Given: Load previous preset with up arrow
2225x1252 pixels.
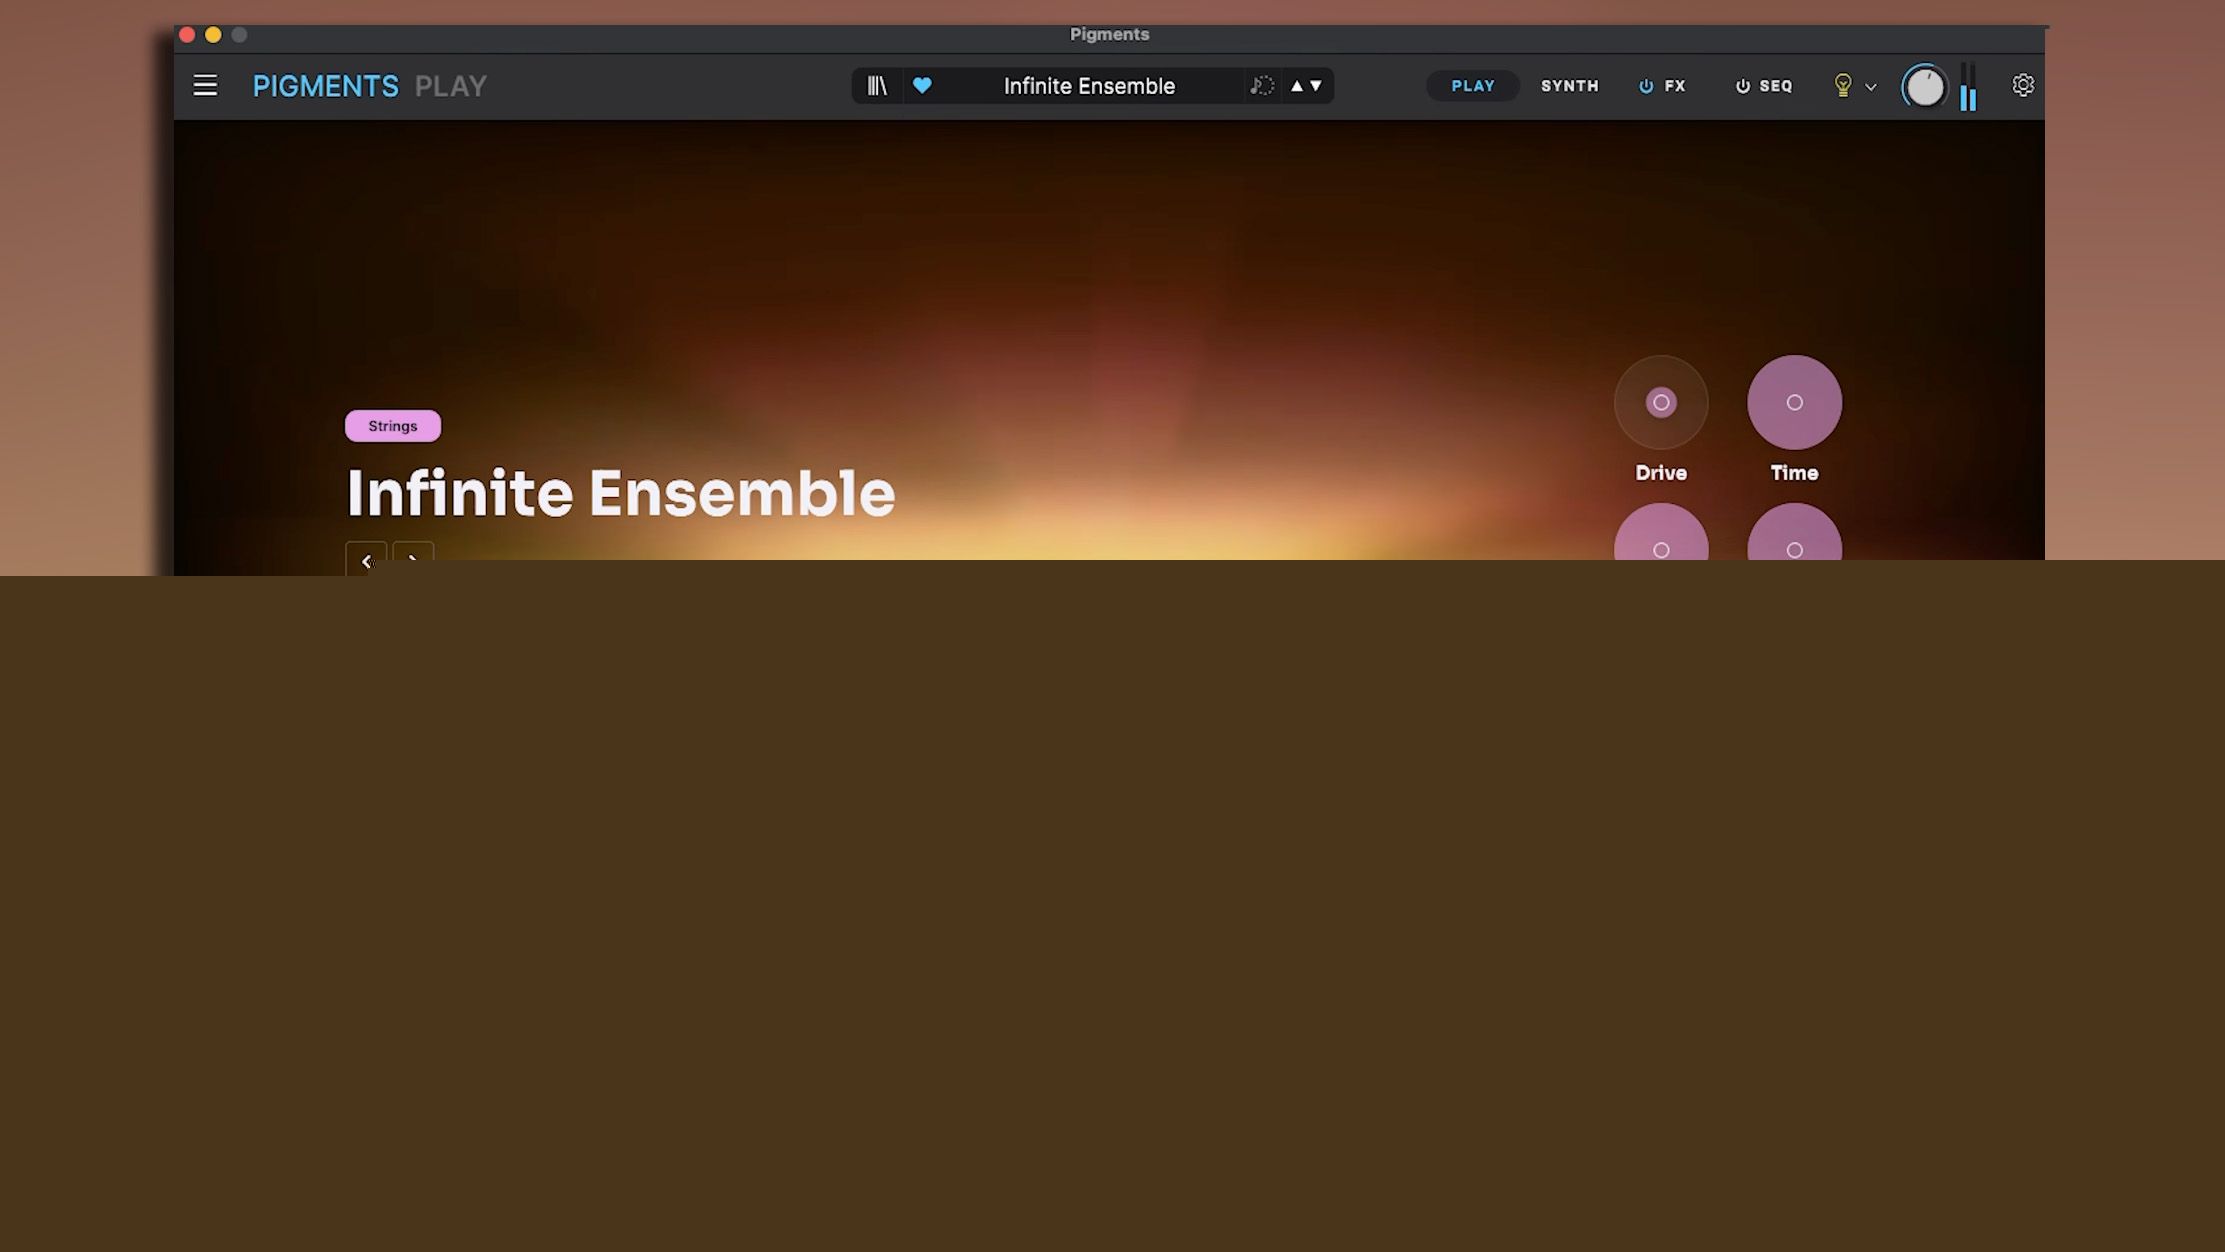Looking at the screenshot, I should [x=1297, y=86].
